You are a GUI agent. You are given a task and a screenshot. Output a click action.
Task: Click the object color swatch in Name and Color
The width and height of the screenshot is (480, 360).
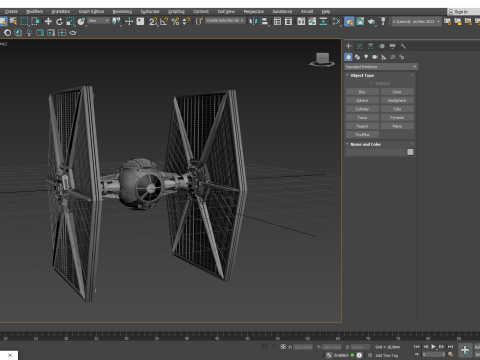click(410, 152)
